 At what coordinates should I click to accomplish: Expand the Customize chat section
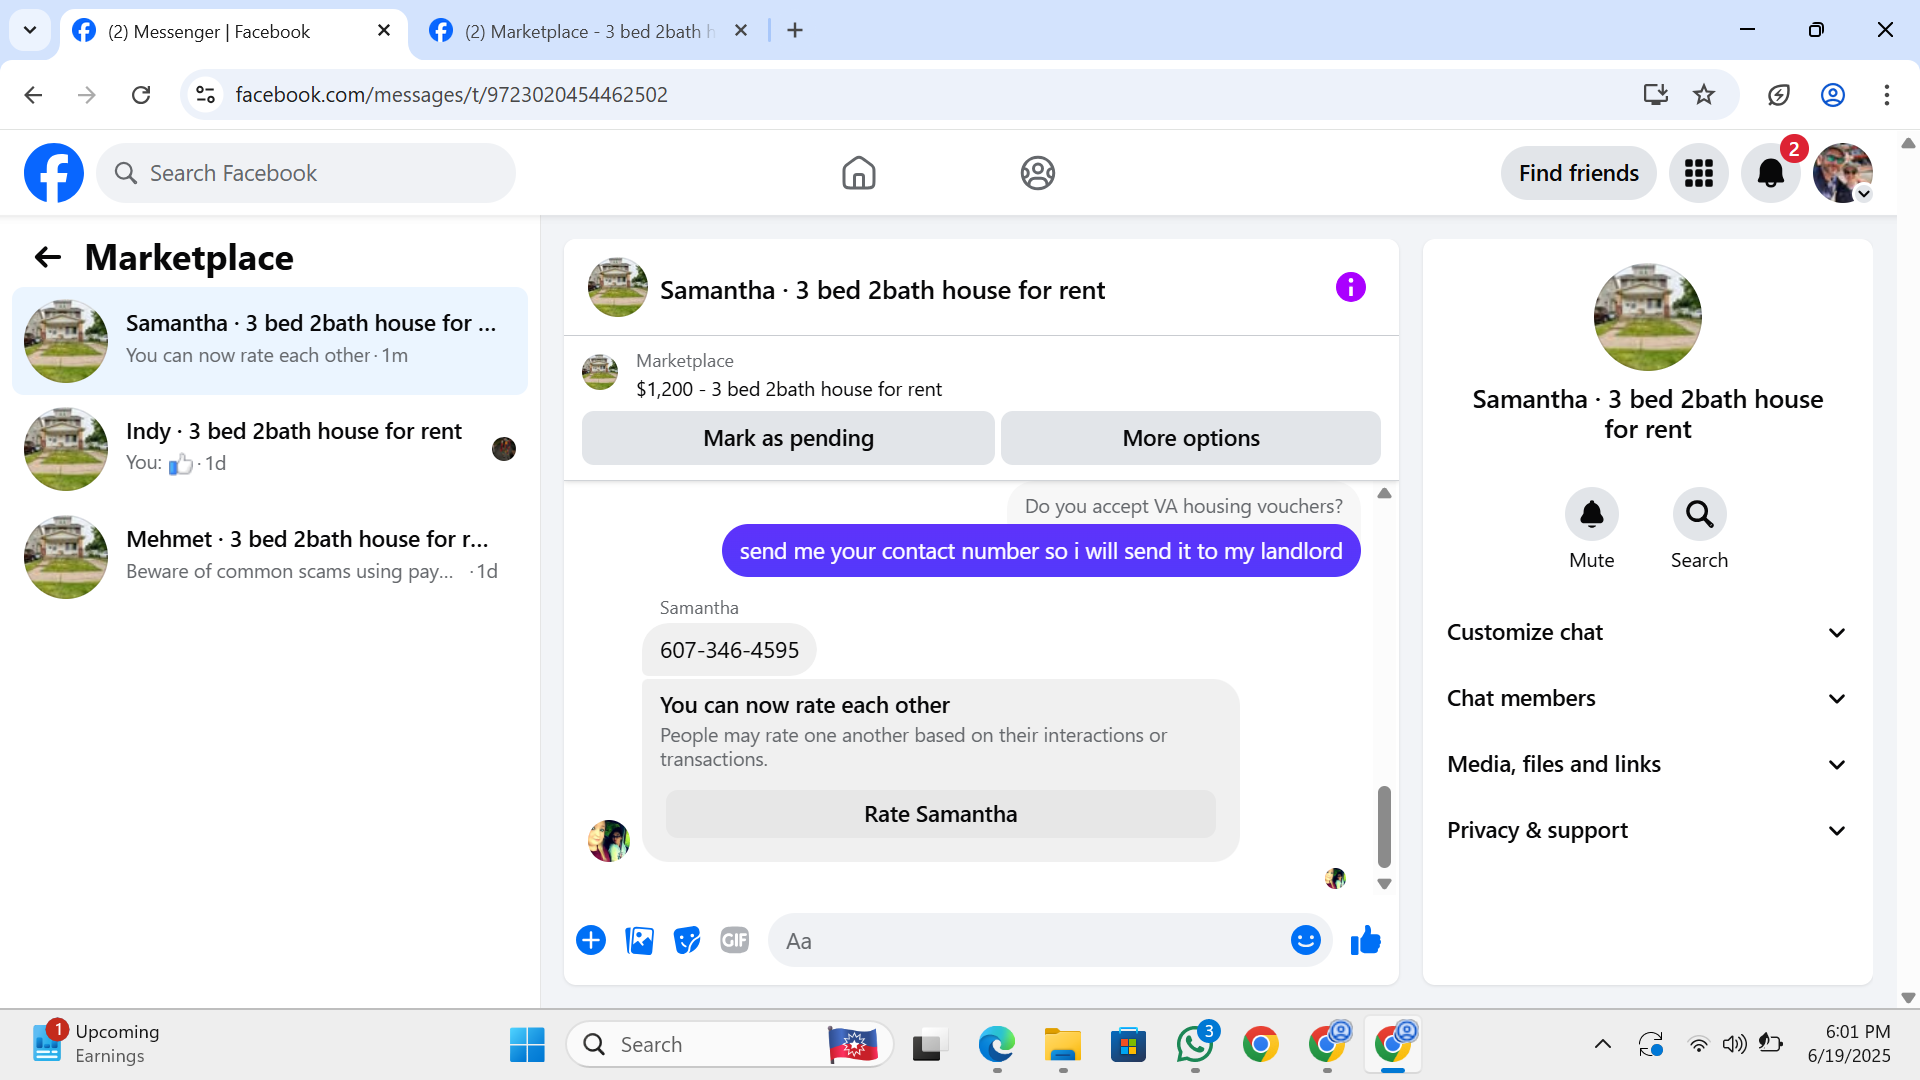(x=1647, y=632)
